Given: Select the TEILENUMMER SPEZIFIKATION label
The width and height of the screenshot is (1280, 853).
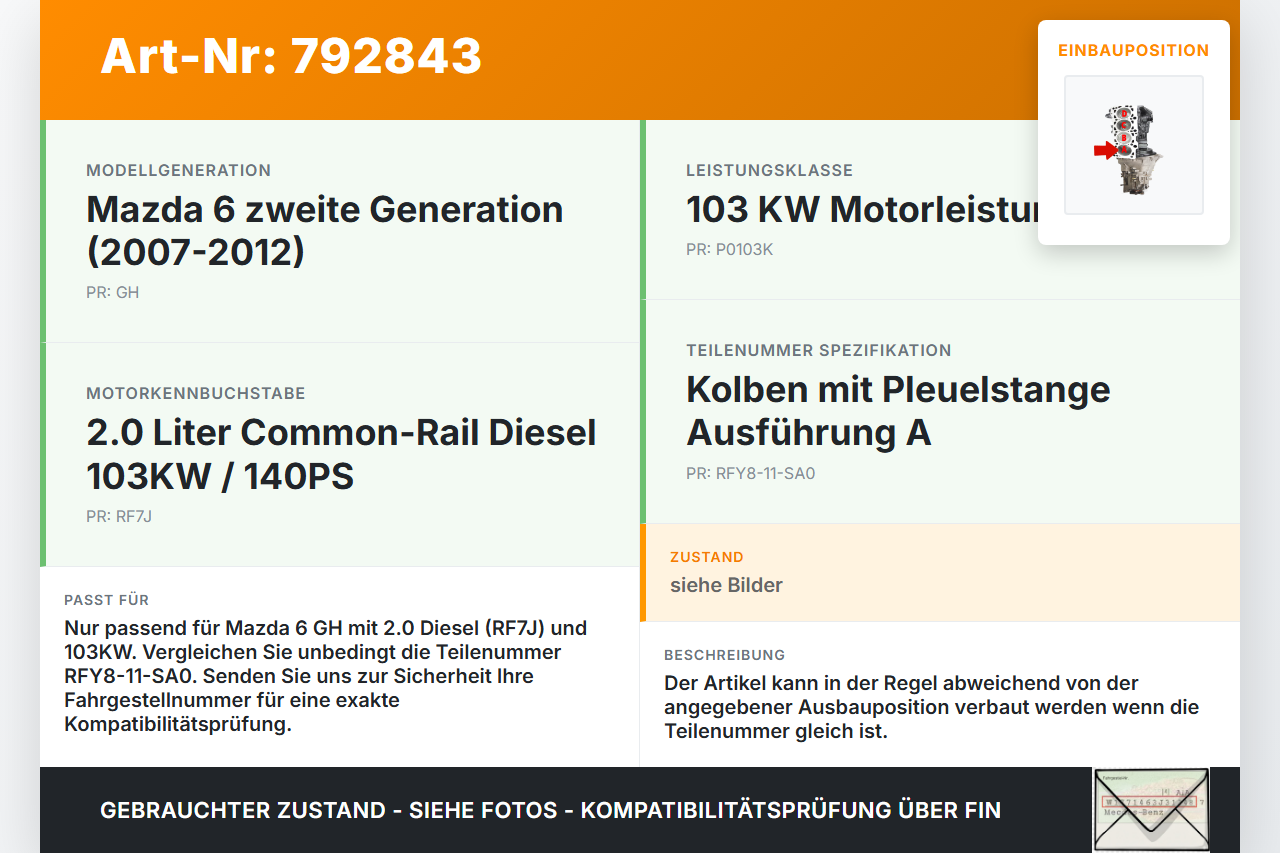Looking at the screenshot, I should 819,351.
